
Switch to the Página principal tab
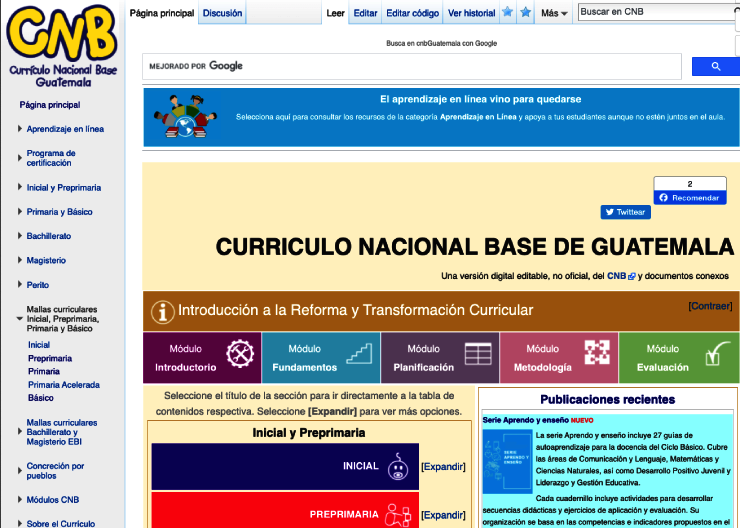click(162, 13)
